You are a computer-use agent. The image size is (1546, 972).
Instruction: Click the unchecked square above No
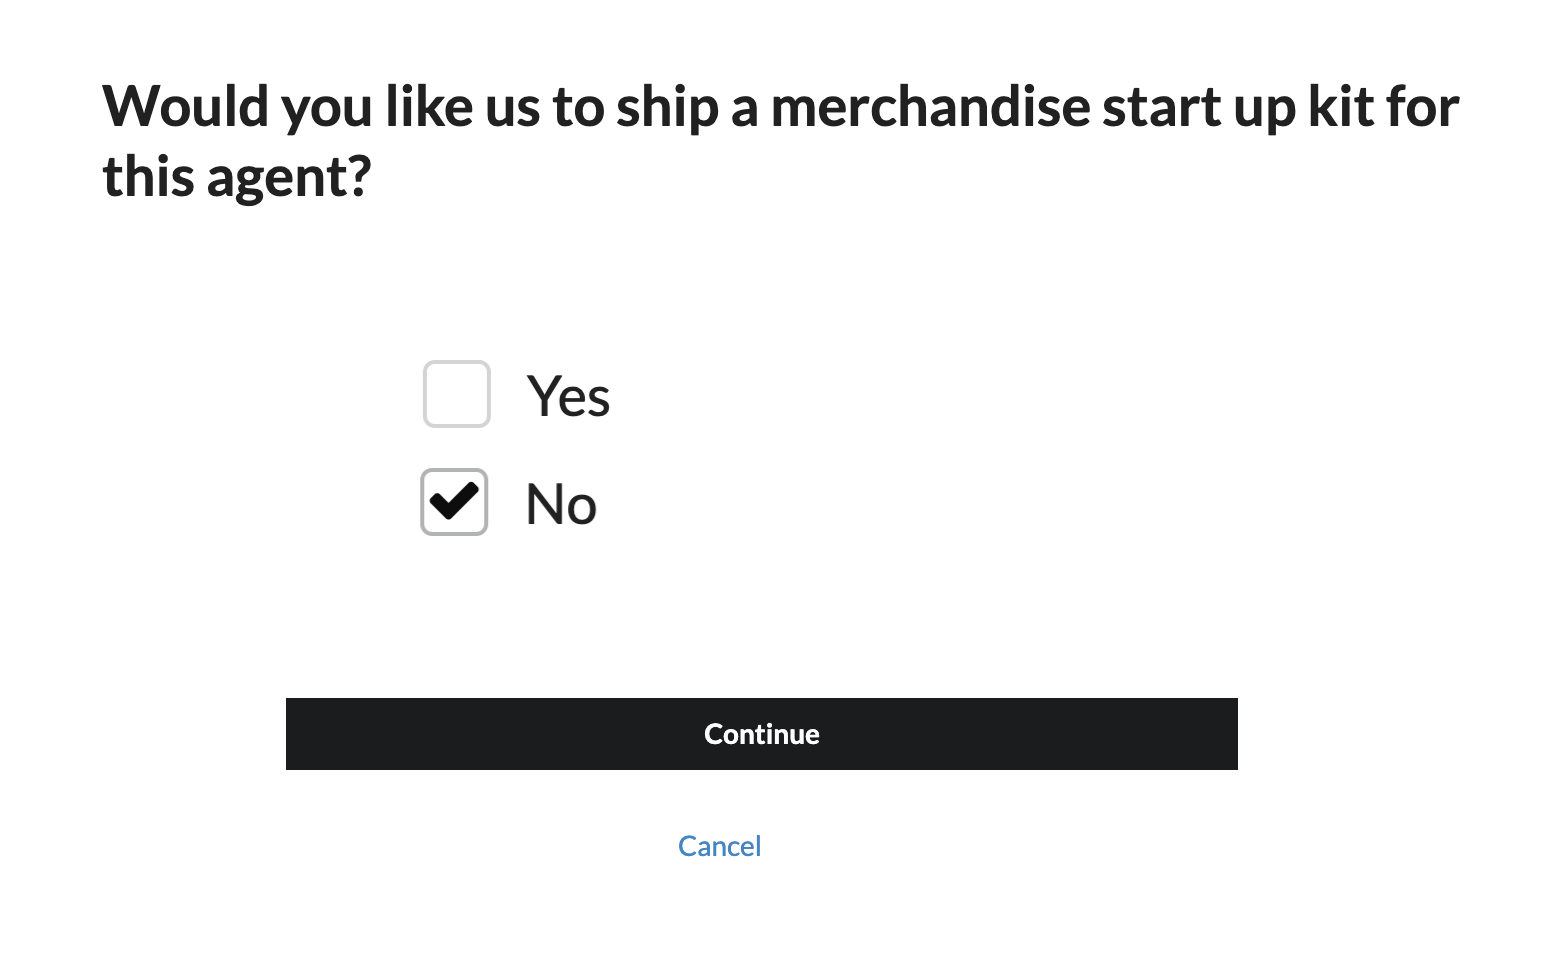point(457,394)
